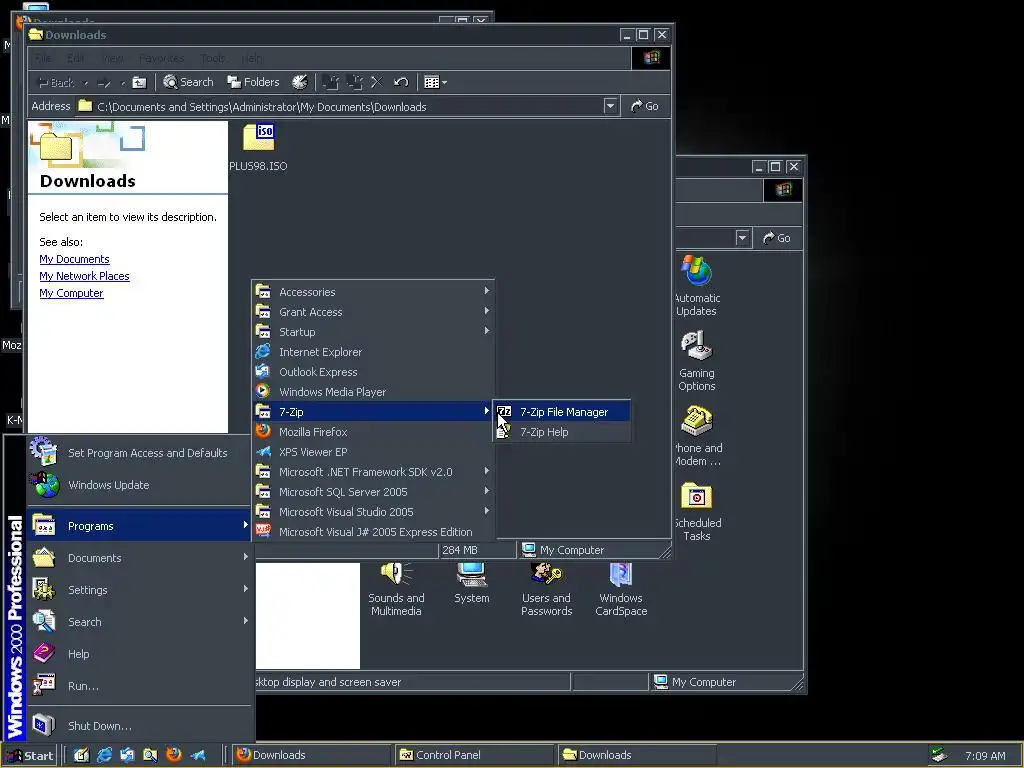The image size is (1024, 768).
Task: Follow the My Documents link
Action: [74, 259]
